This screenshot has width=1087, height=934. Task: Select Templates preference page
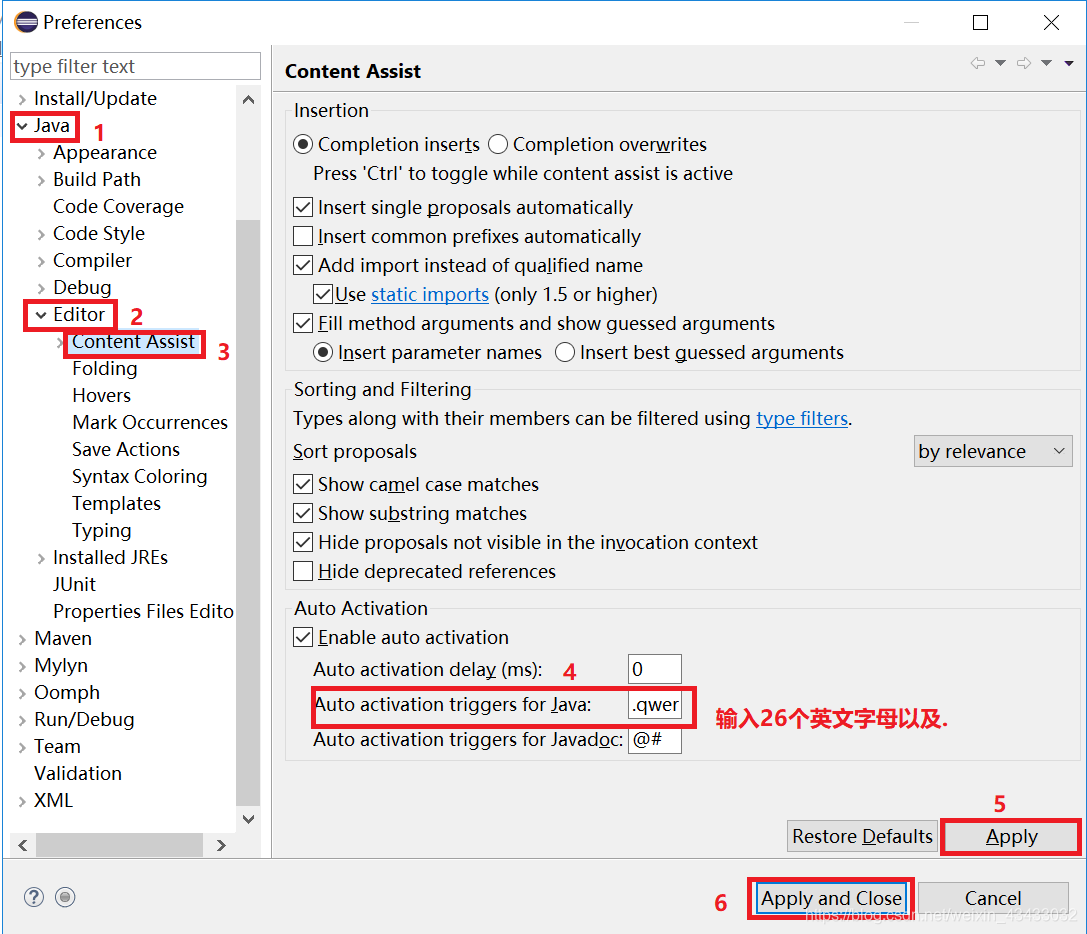[116, 503]
